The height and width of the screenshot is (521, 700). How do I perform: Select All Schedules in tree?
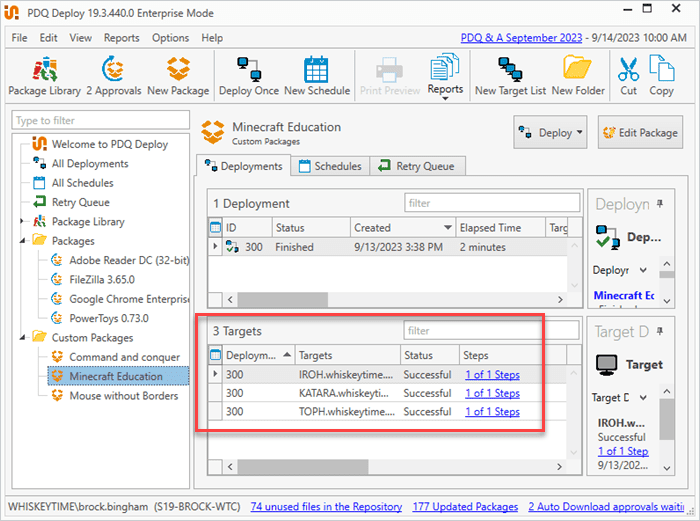pyautogui.click(x=82, y=183)
